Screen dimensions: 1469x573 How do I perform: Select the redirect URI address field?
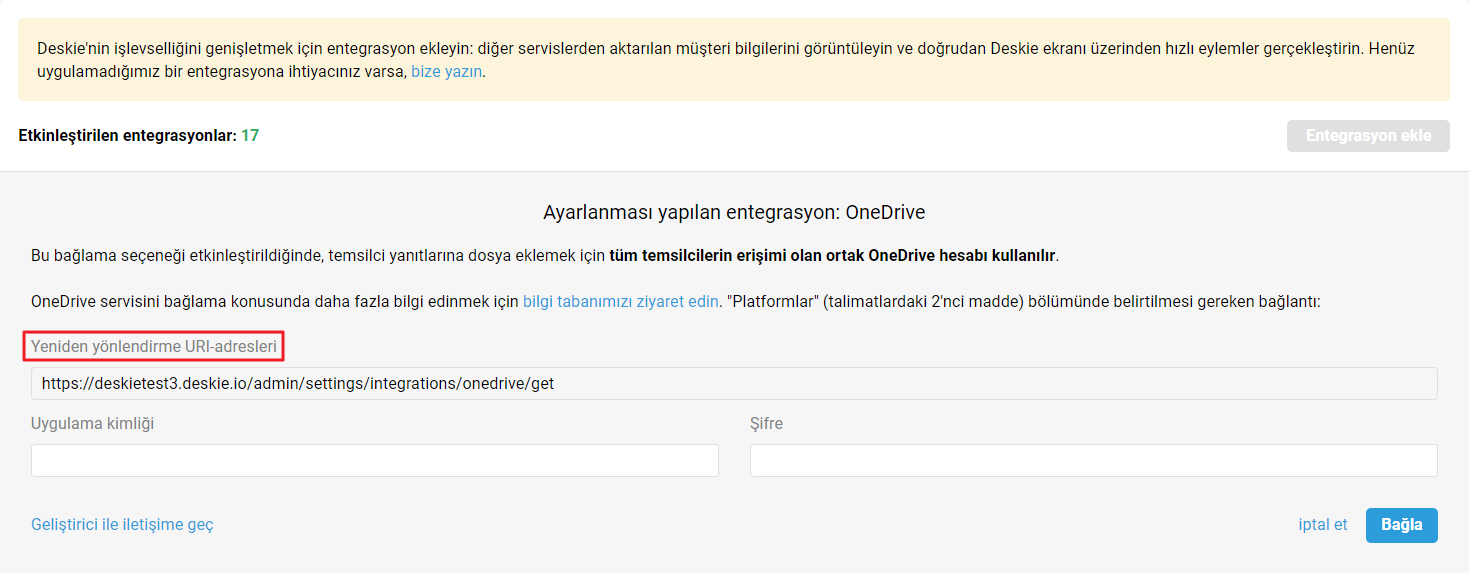tap(734, 383)
